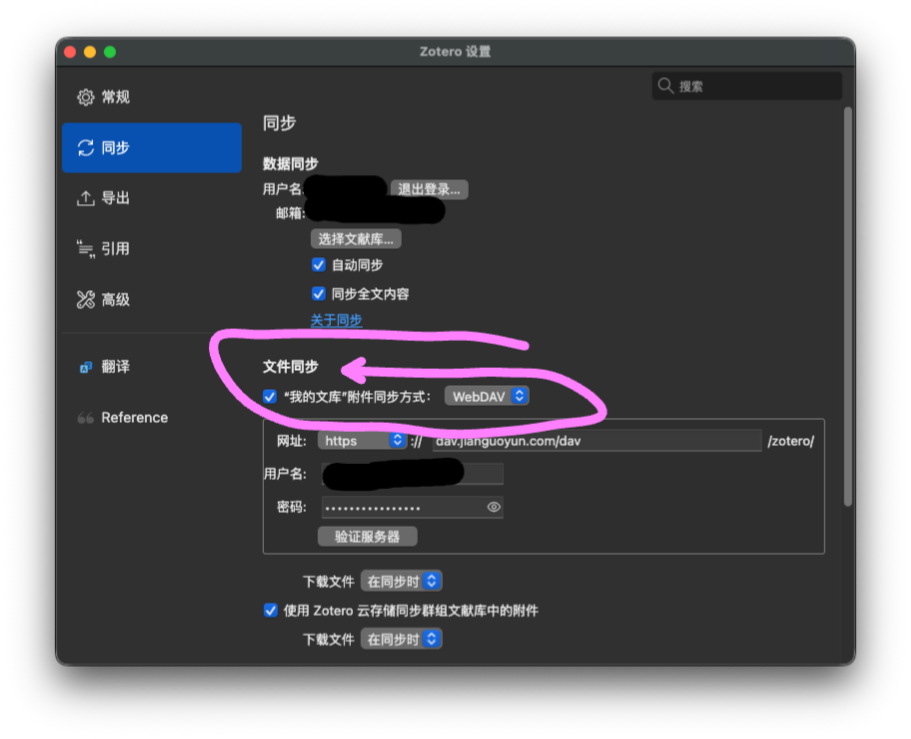Focus the 搜索 search field
The image size is (911, 739).
coord(747,86)
